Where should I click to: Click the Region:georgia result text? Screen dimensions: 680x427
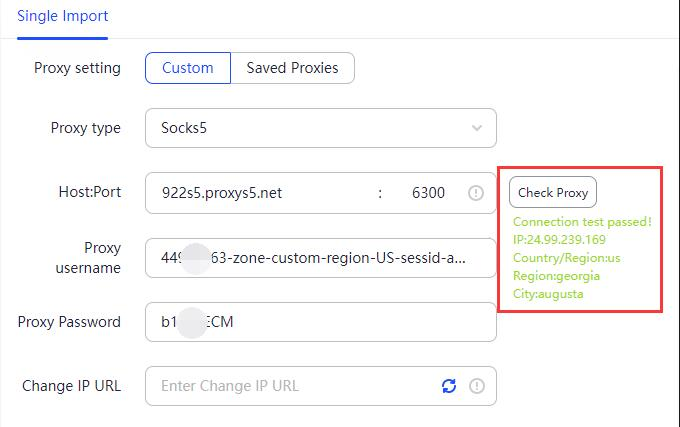556,276
